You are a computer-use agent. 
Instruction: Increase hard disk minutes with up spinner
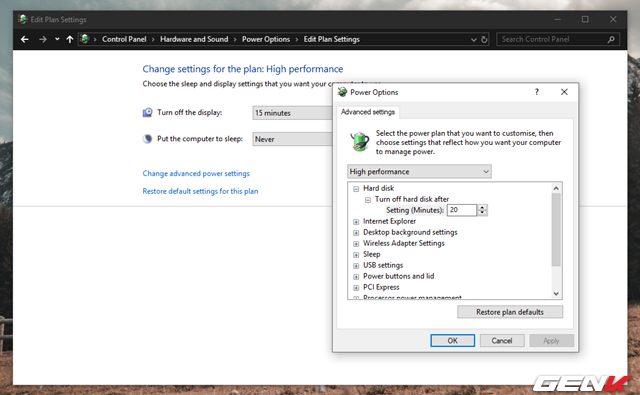[482, 207]
